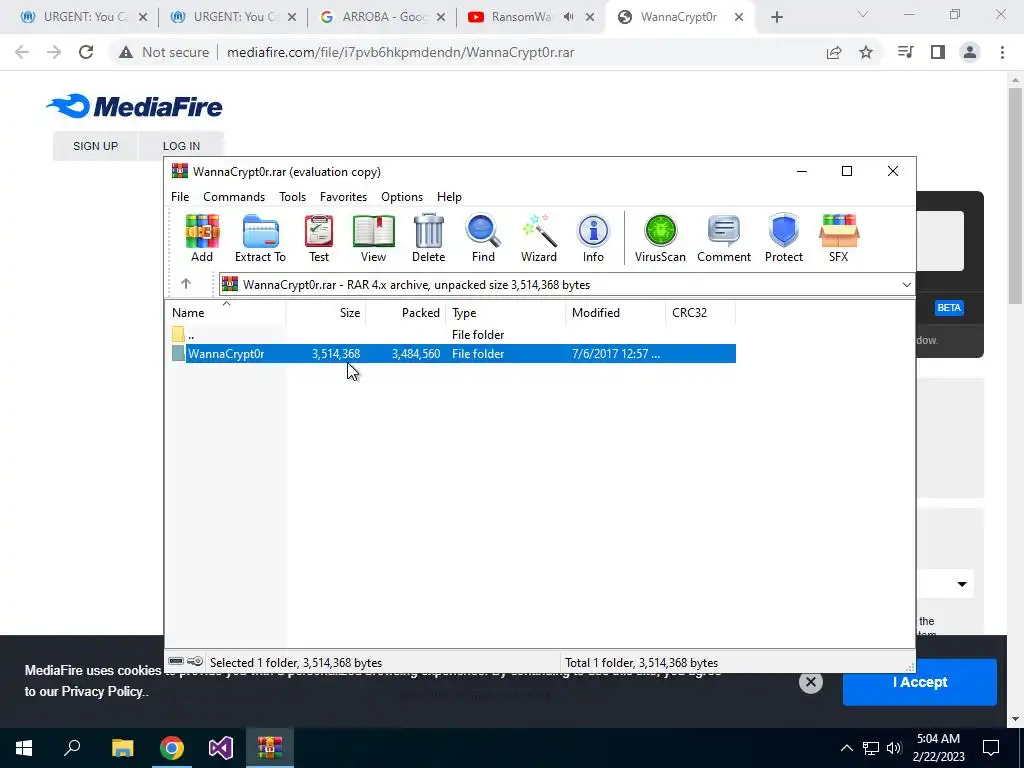Dismiss the cookie banner with X

point(810,682)
